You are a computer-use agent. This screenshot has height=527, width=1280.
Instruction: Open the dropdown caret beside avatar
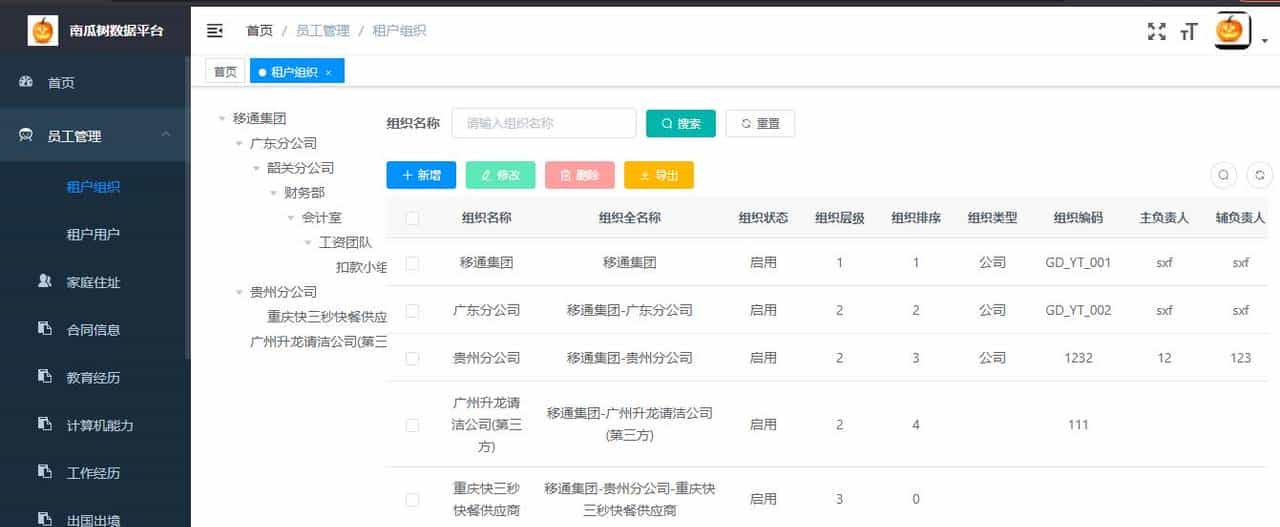[1265, 41]
